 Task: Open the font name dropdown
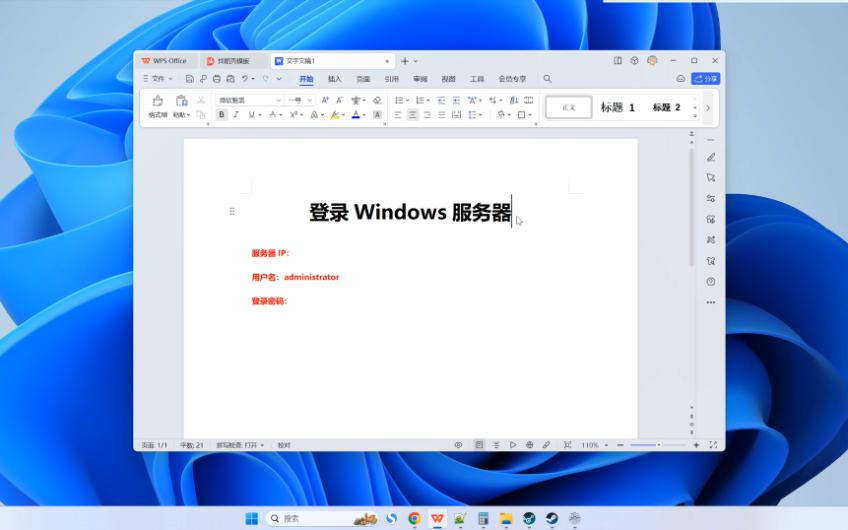[x=279, y=100]
